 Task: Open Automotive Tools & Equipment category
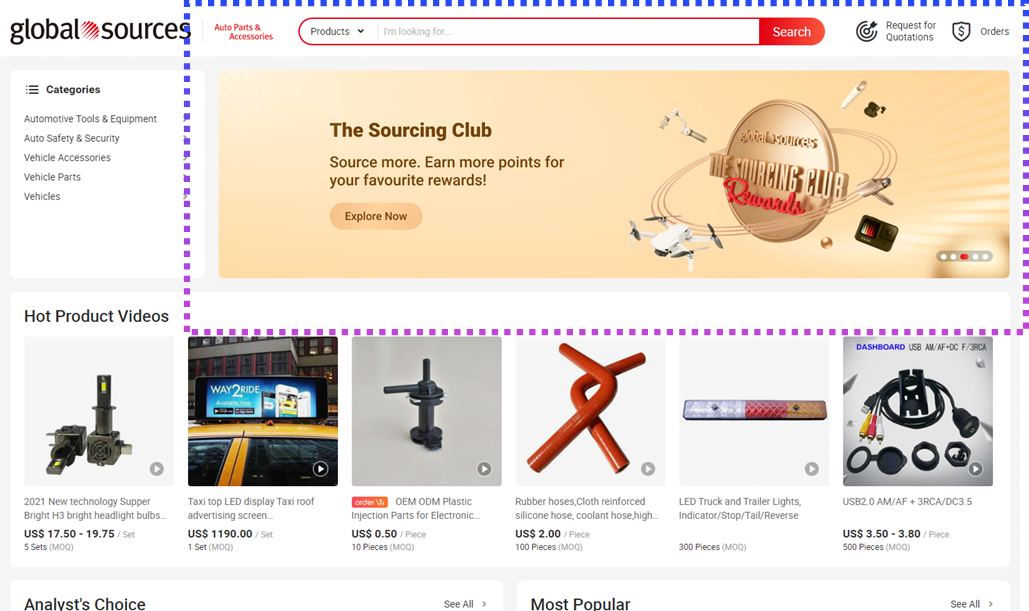point(91,119)
